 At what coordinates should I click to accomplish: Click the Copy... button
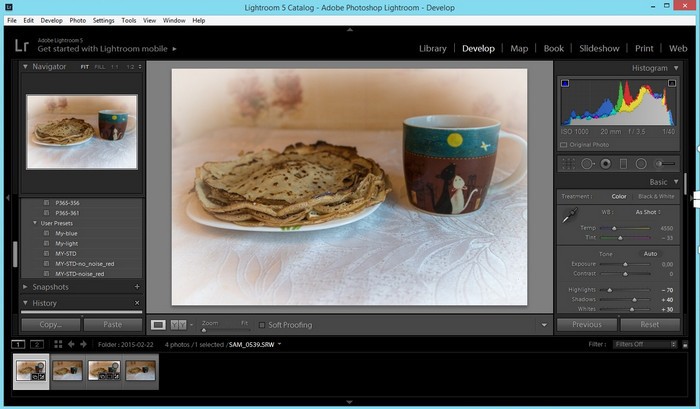click(51, 325)
